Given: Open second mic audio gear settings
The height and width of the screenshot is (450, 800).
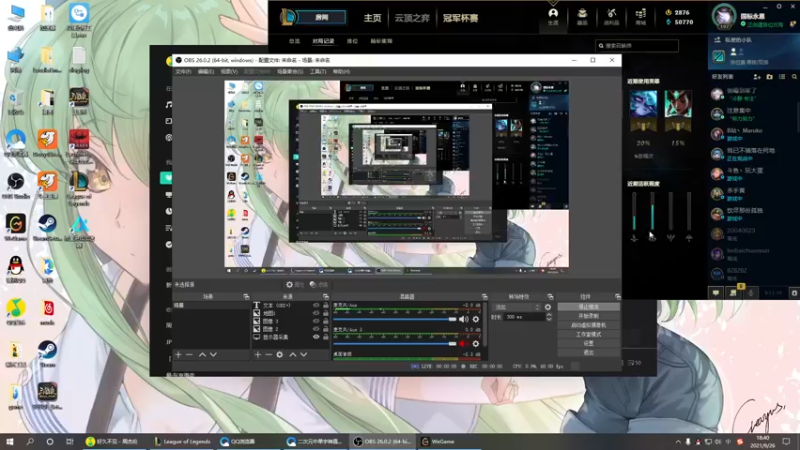Looking at the screenshot, I should pos(476,344).
